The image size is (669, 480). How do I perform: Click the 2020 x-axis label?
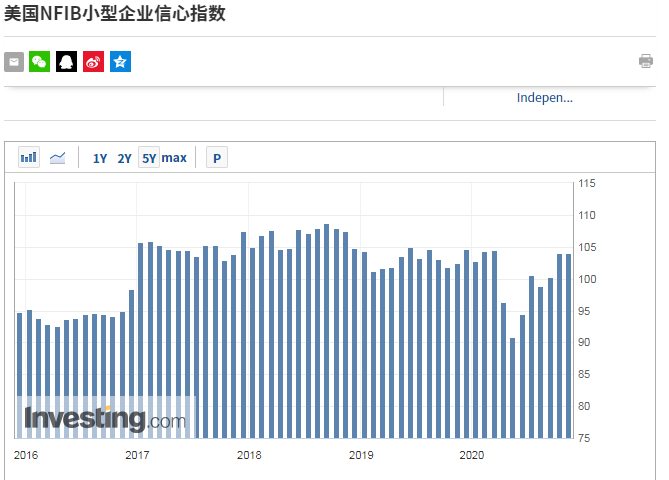coord(471,455)
